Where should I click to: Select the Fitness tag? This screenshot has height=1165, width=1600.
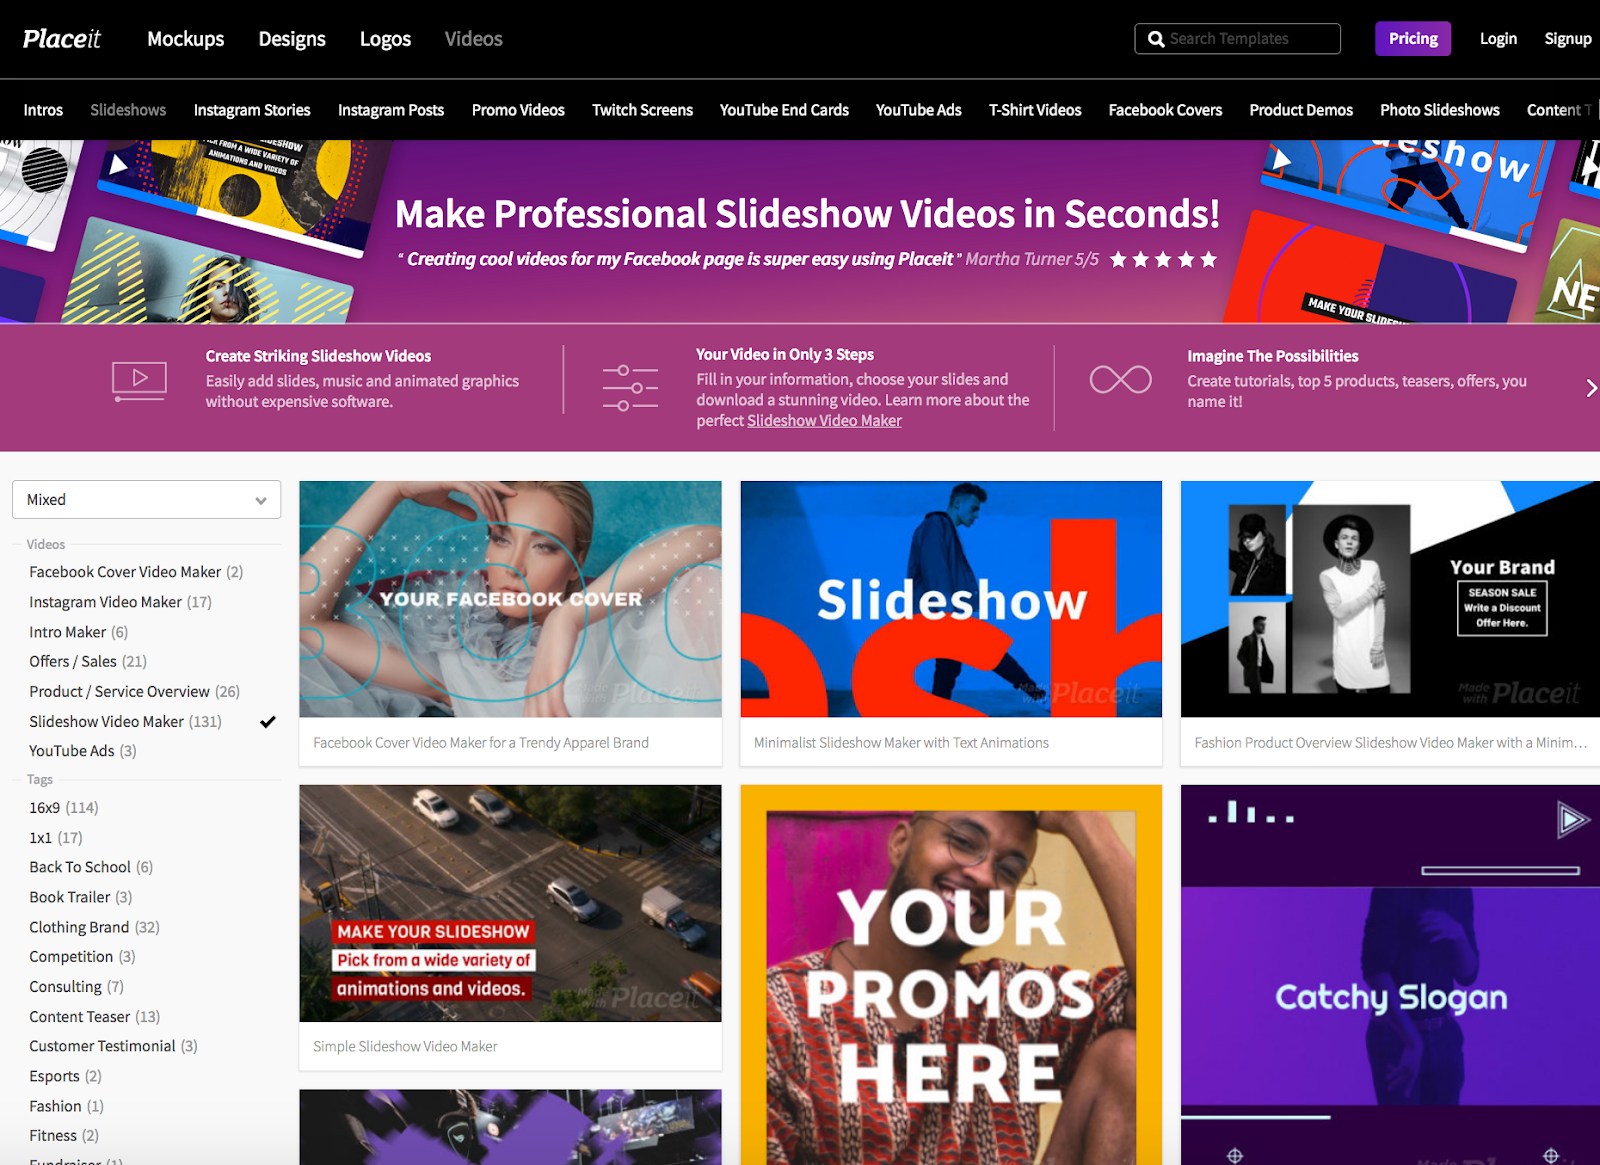64,1136
